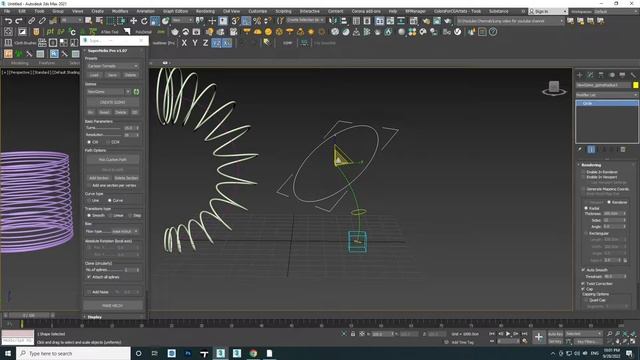Toggle Enable In Viewport checkbox

click(x=583, y=177)
